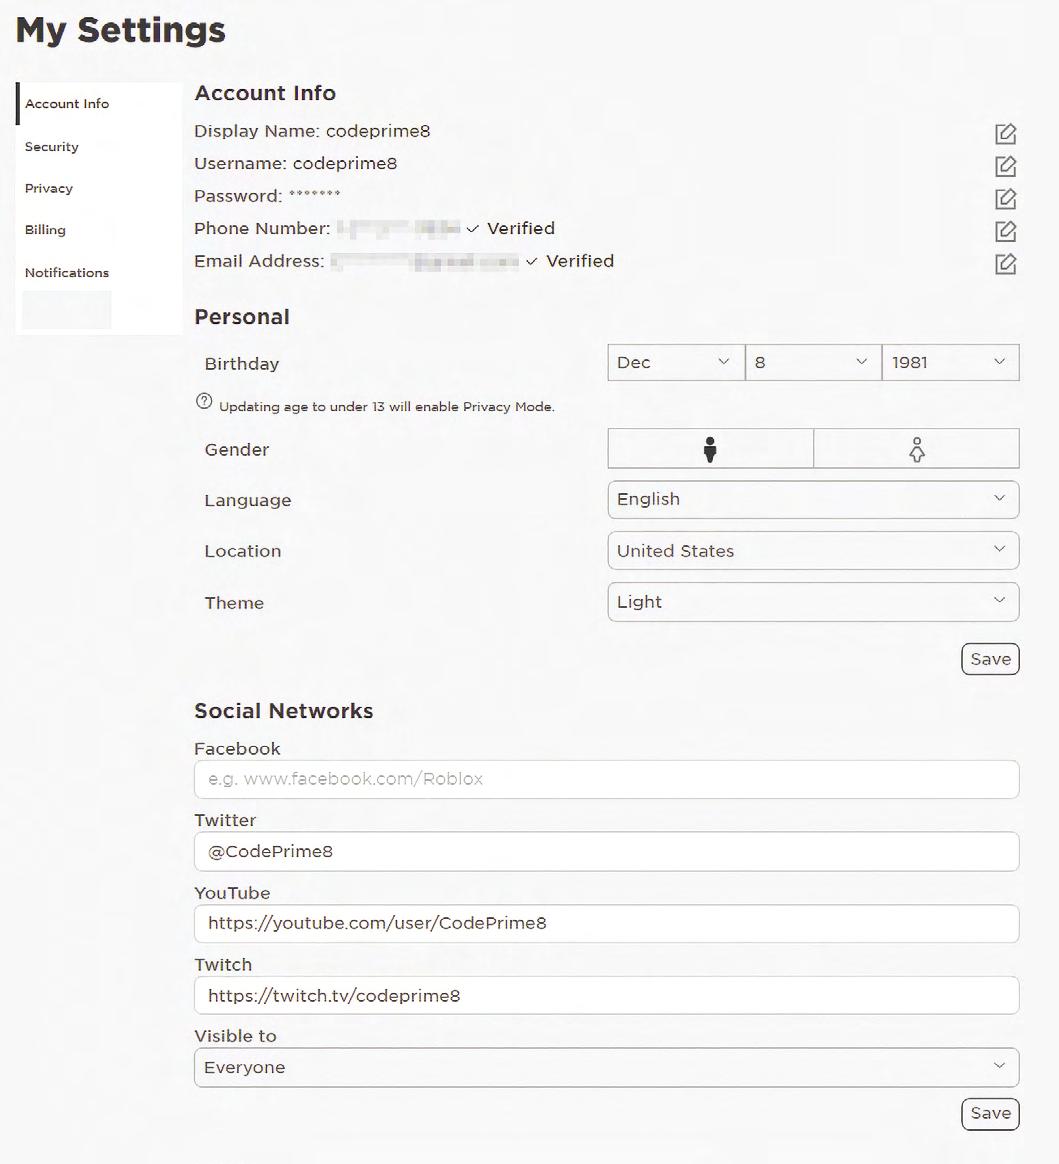This screenshot has height=1164, width=1059.
Task: Go to the Billing tab
Action: coord(45,230)
